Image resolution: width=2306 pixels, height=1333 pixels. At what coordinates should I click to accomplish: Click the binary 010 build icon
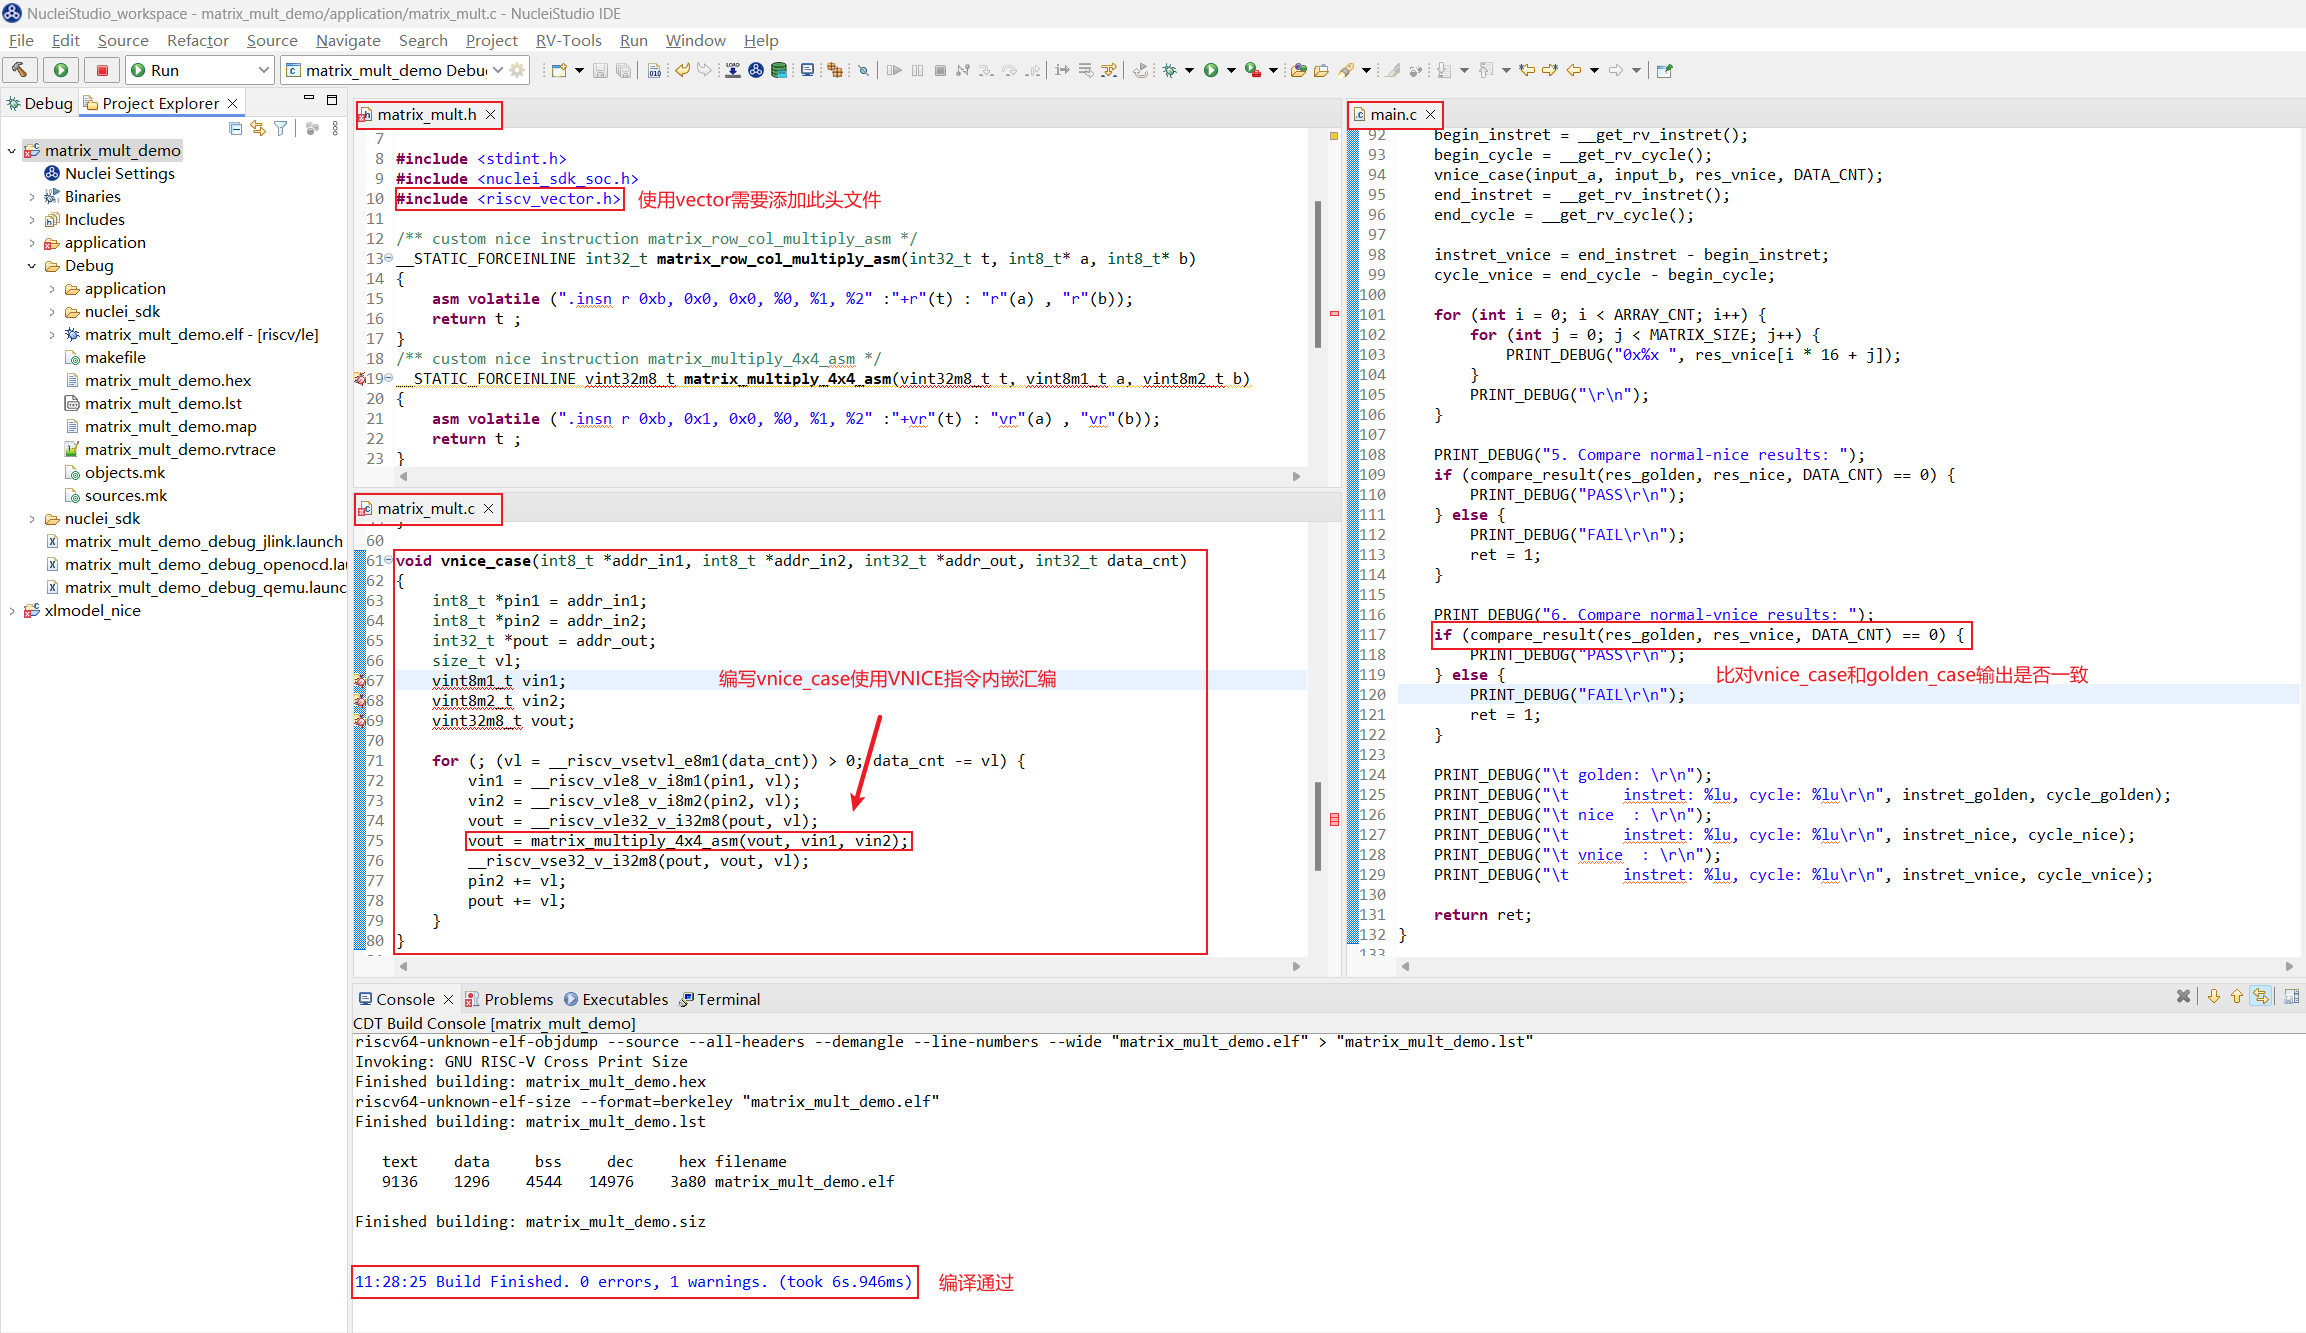pyautogui.click(x=654, y=70)
